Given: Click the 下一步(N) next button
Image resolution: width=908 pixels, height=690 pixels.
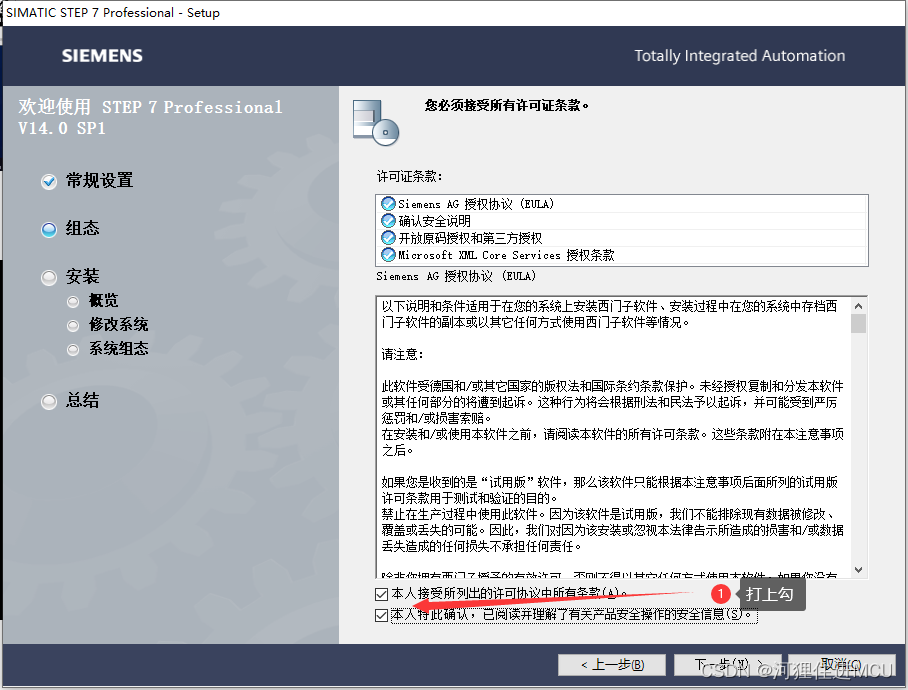Looking at the screenshot, I should (x=727, y=665).
